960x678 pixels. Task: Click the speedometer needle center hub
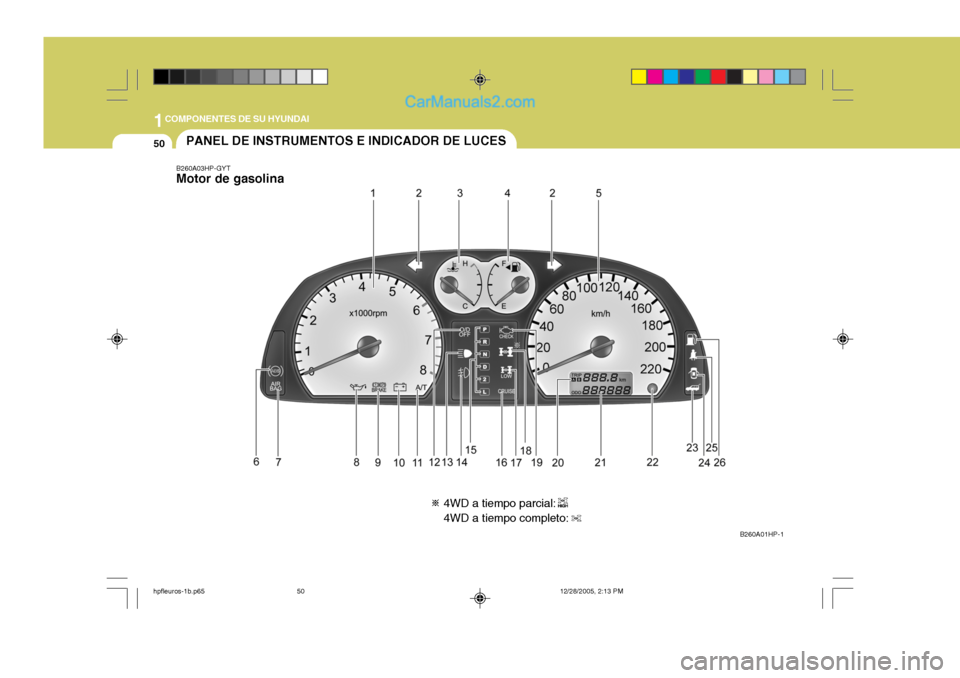[x=602, y=347]
